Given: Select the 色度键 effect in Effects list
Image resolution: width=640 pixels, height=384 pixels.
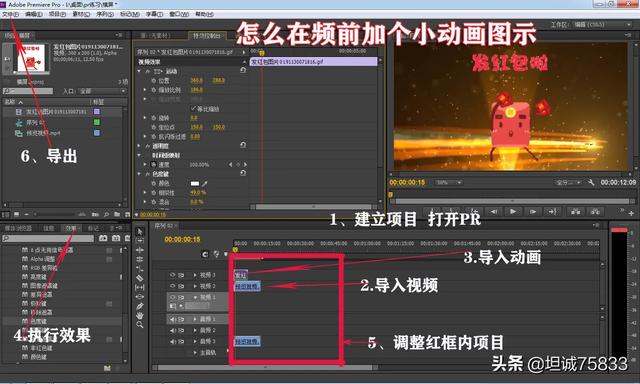Looking at the screenshot, I should [x=39, y=322].
